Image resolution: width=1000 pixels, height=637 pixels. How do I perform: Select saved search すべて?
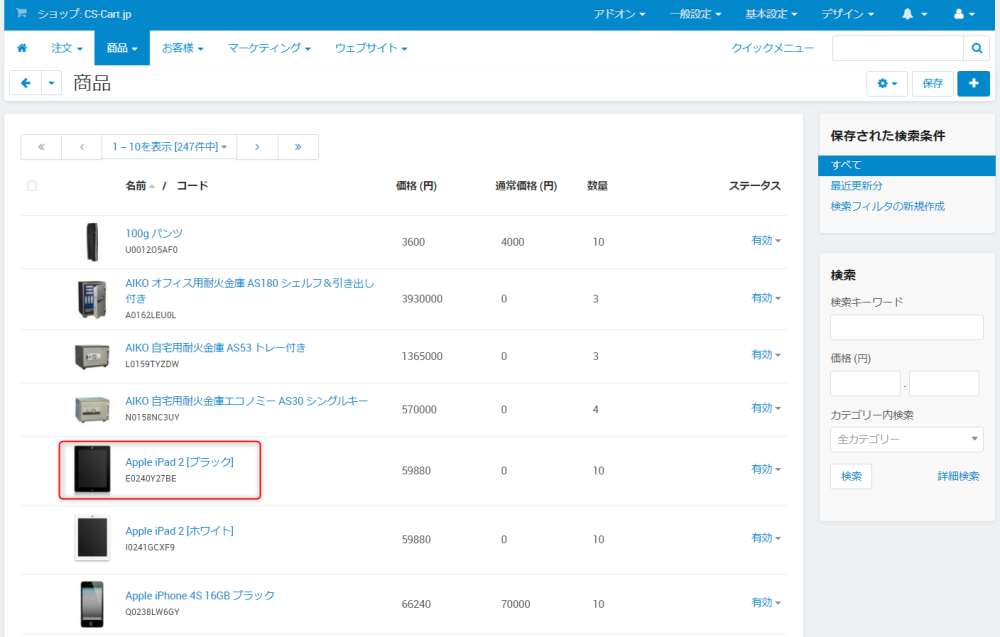[x=906, y=165]
